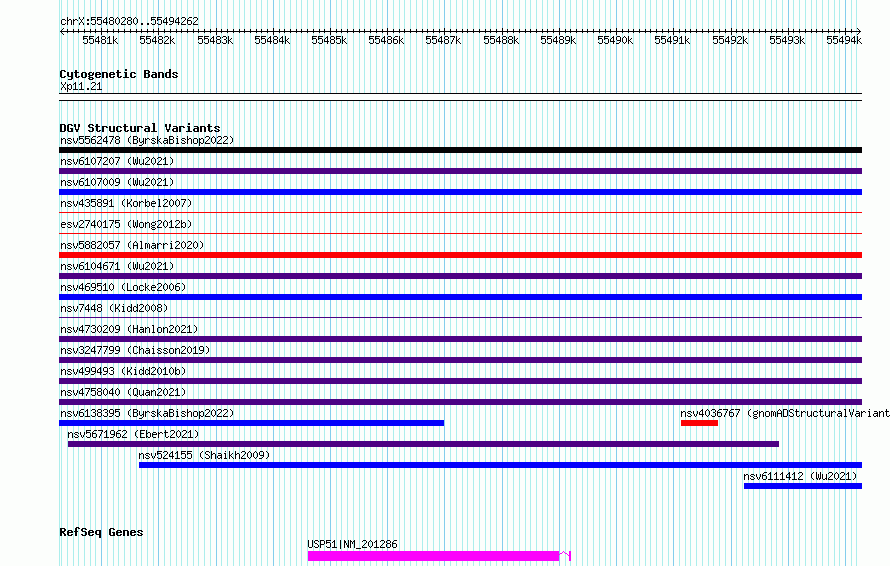890x566 pixels.
Task: Open nsv6111412 (Wu2021) variant label
Action: [x=800, y=476]
